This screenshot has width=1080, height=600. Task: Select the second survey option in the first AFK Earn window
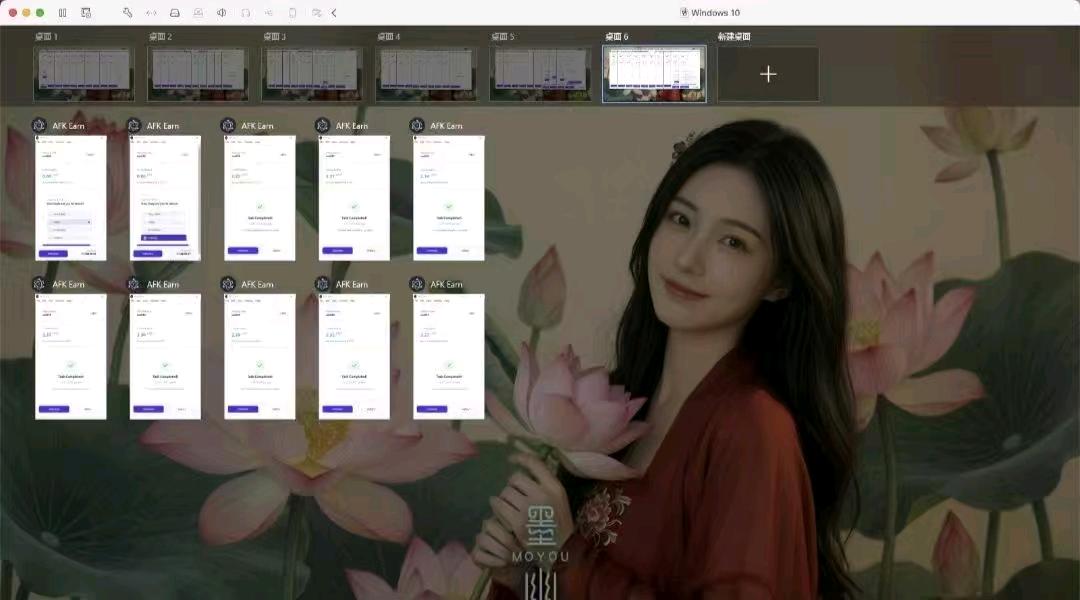click(70, 222)
